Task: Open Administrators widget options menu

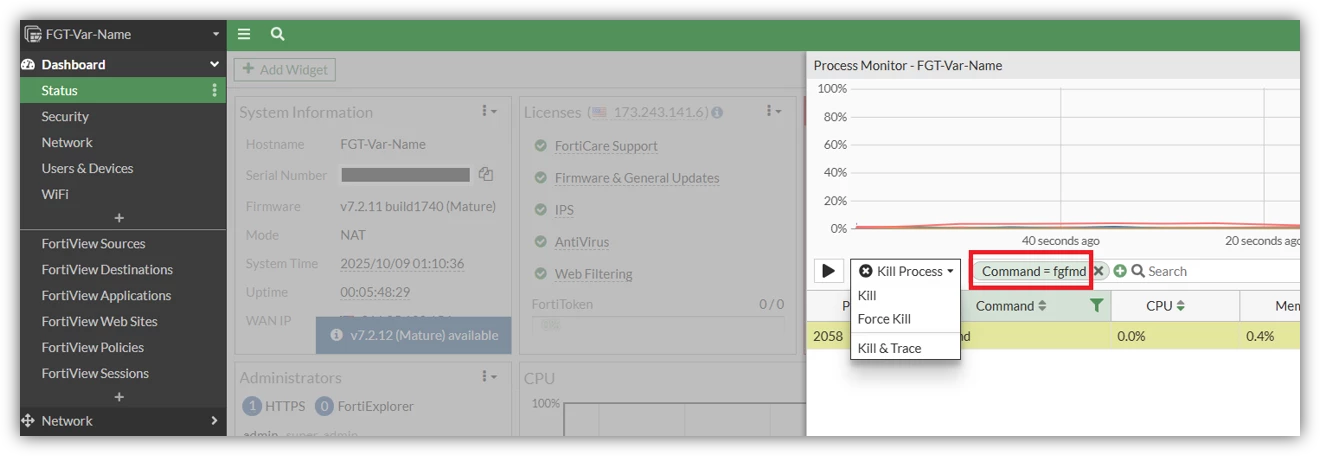Action: click(489, 376)
